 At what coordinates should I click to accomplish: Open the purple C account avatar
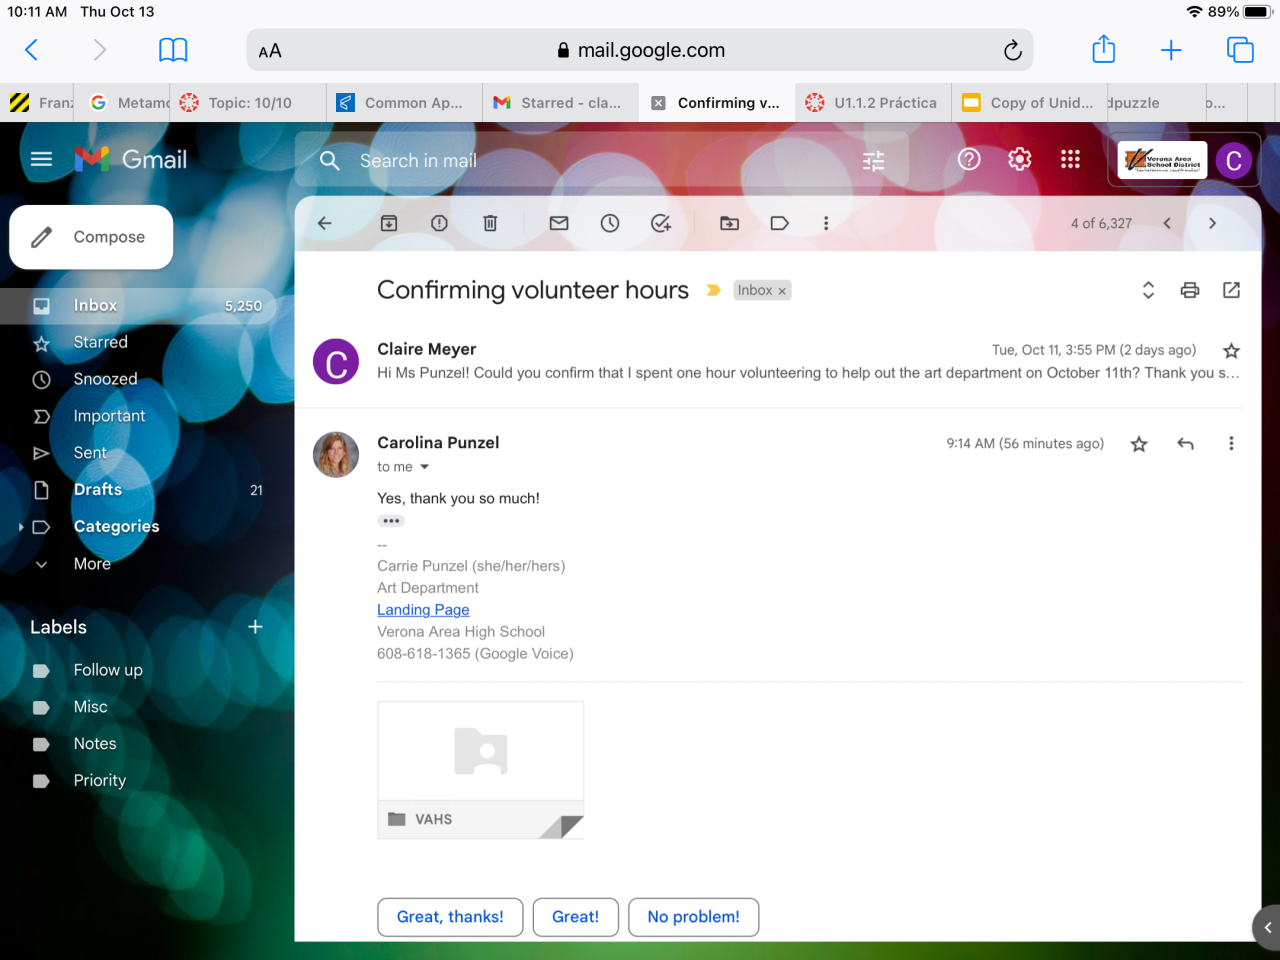(x=1234, y=160)
